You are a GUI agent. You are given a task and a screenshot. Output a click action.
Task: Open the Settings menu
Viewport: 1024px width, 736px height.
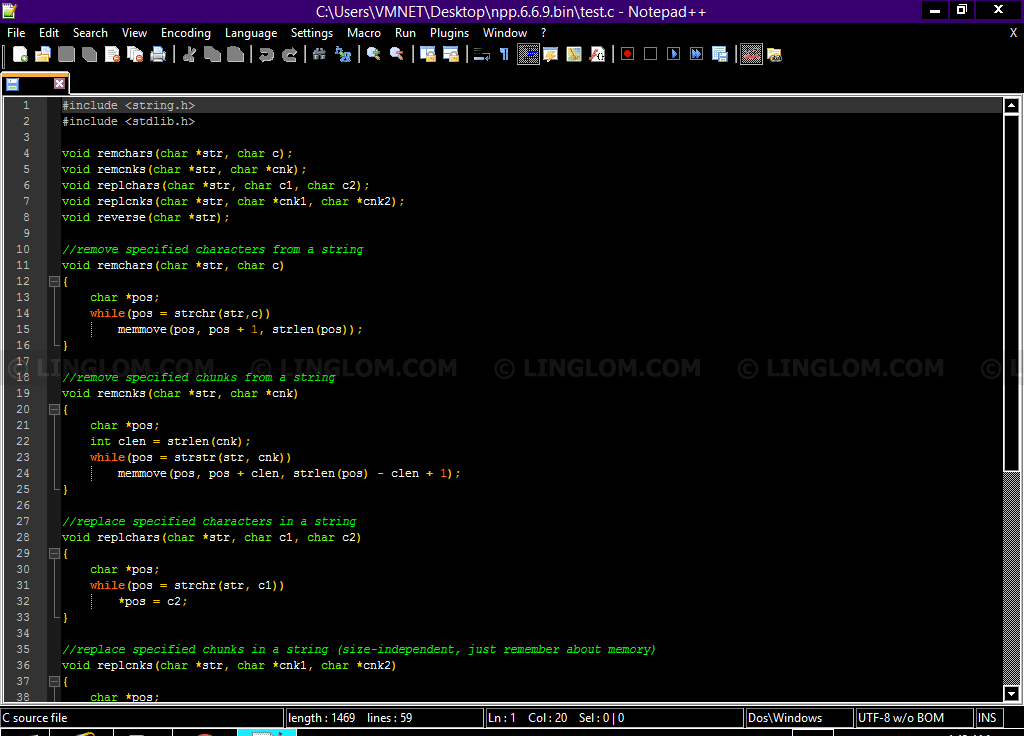tap(312, 33)
